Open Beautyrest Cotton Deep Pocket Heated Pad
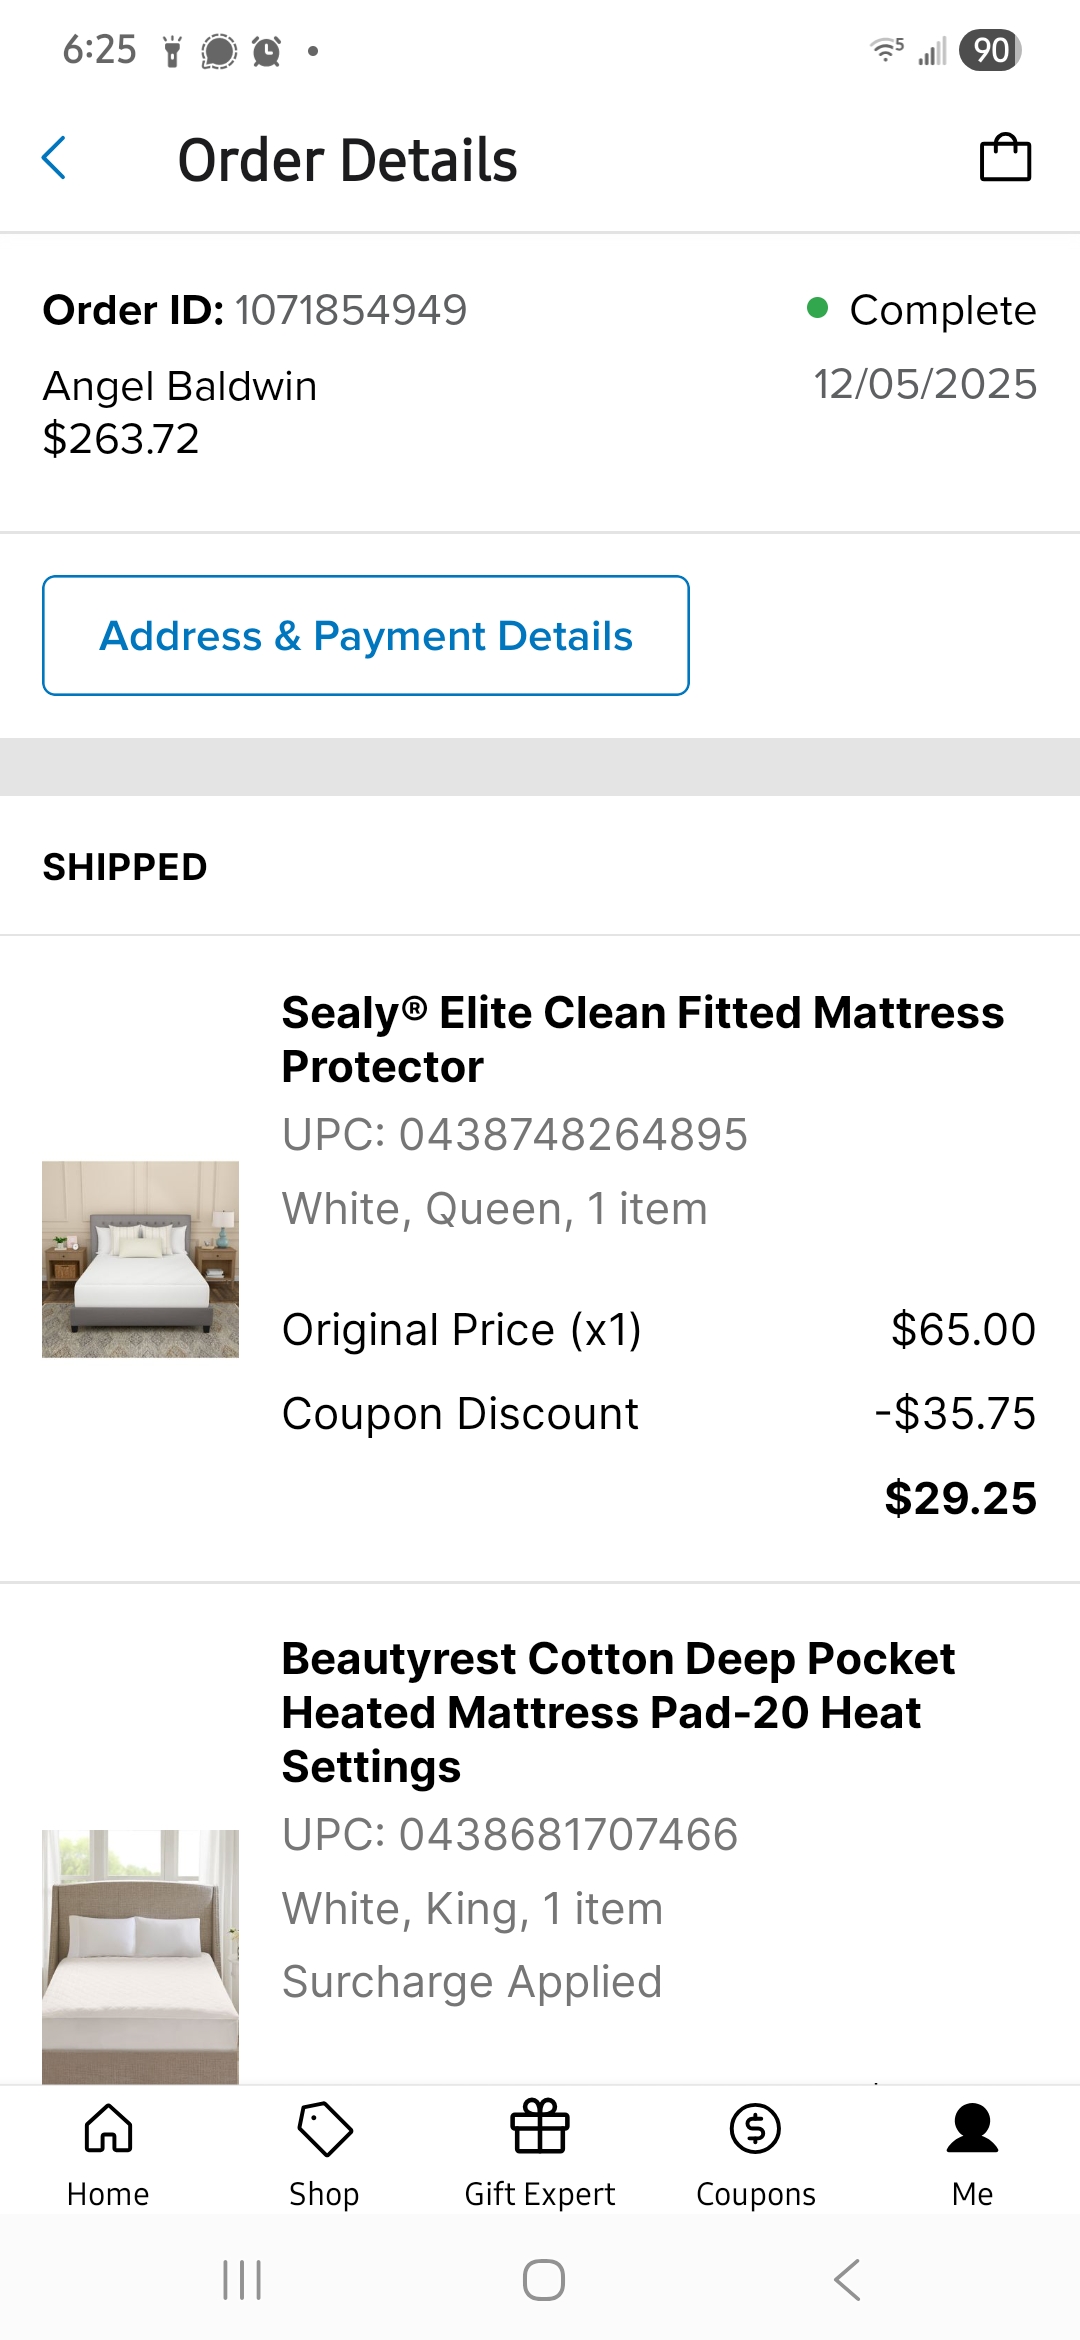The width and height of the screenshot is (1080, 2340). pyautogui.click(x=618, y=1712)
